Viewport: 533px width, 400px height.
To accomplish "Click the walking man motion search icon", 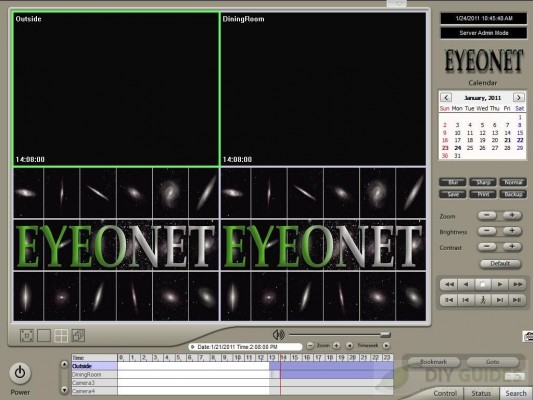I will coord(483,300).
